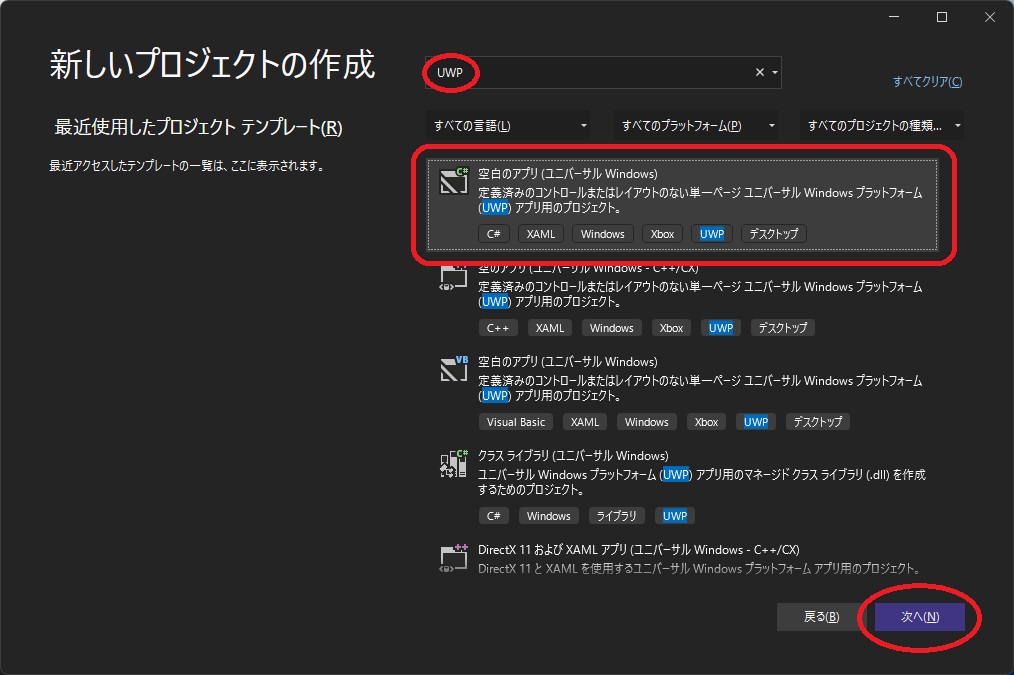Viewport: 1014px width, 675px height.
Task: Click the ライブラリ tag on the class library template
Action: [x=616, y=516]
